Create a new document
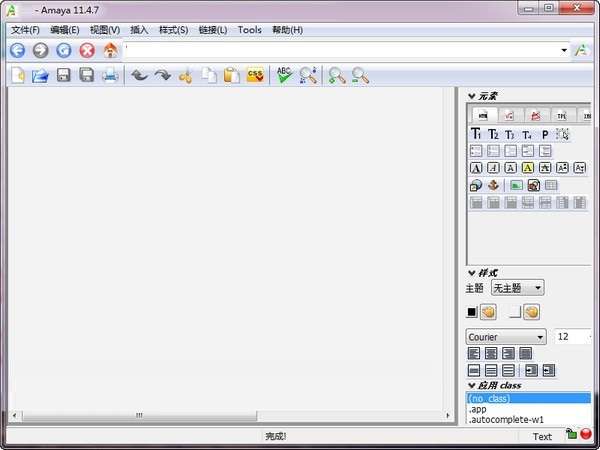Screen dimensions: 600x450 click(18, 75)
